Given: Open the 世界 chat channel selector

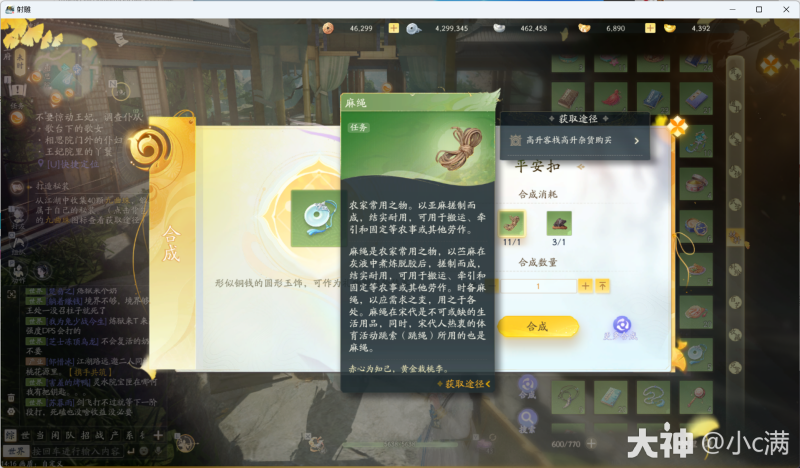Looking at the screenshot, I should pos(16,451).
